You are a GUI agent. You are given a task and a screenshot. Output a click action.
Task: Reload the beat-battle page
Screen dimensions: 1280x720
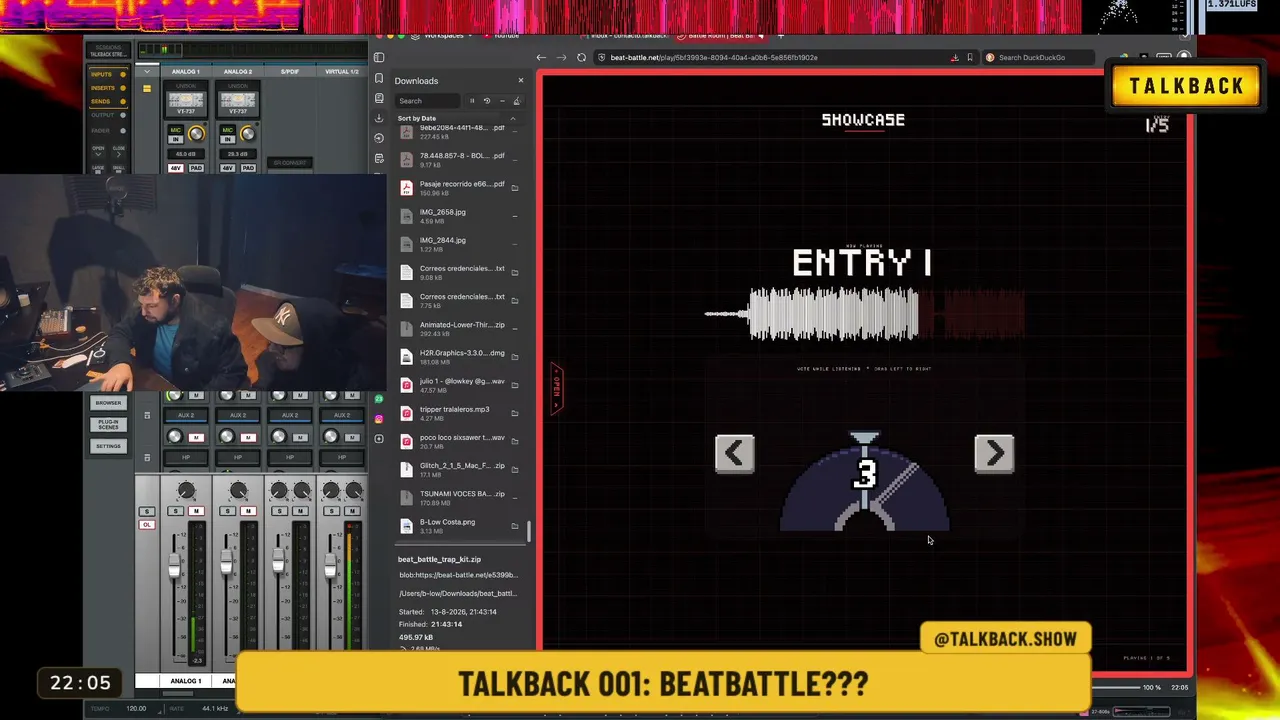(582, 57)
